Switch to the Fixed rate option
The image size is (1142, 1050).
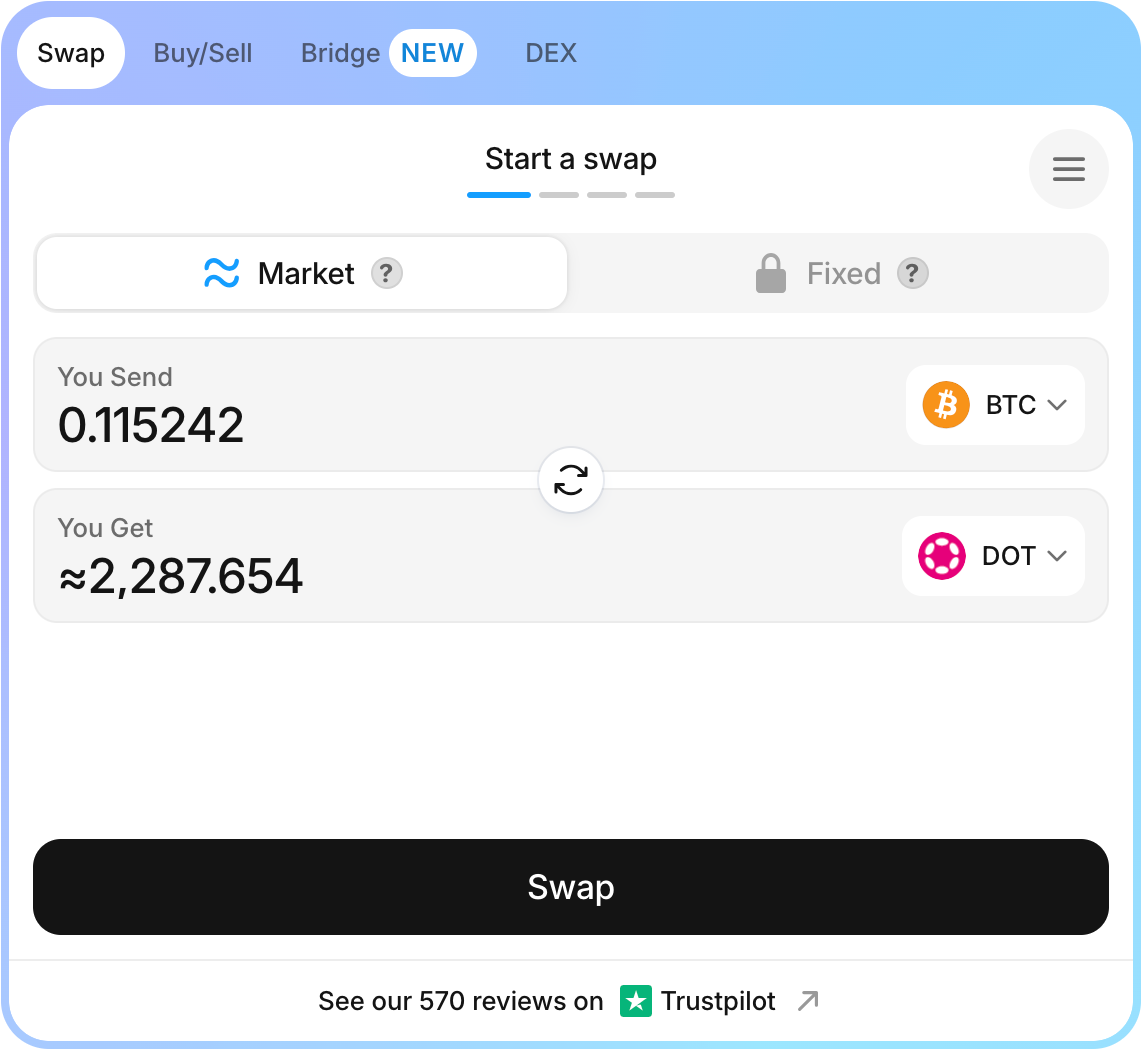(x=840, y=274)
